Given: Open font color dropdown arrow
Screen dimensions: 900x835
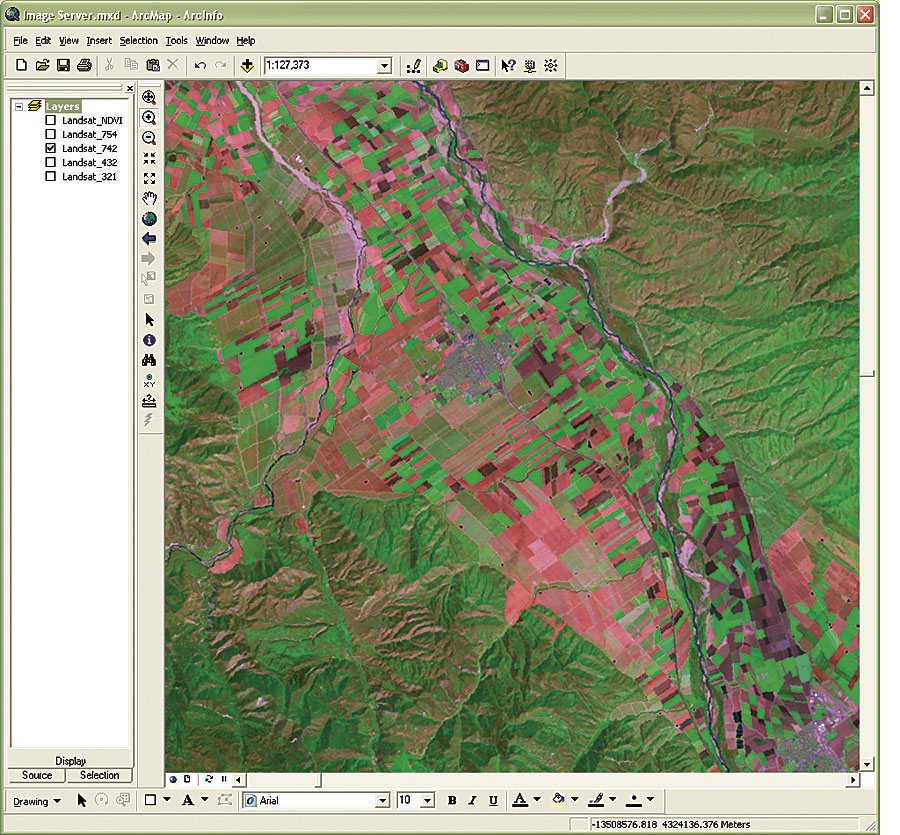Looking at the screenshot, I should pyautogui.click(x=537, y=799).
